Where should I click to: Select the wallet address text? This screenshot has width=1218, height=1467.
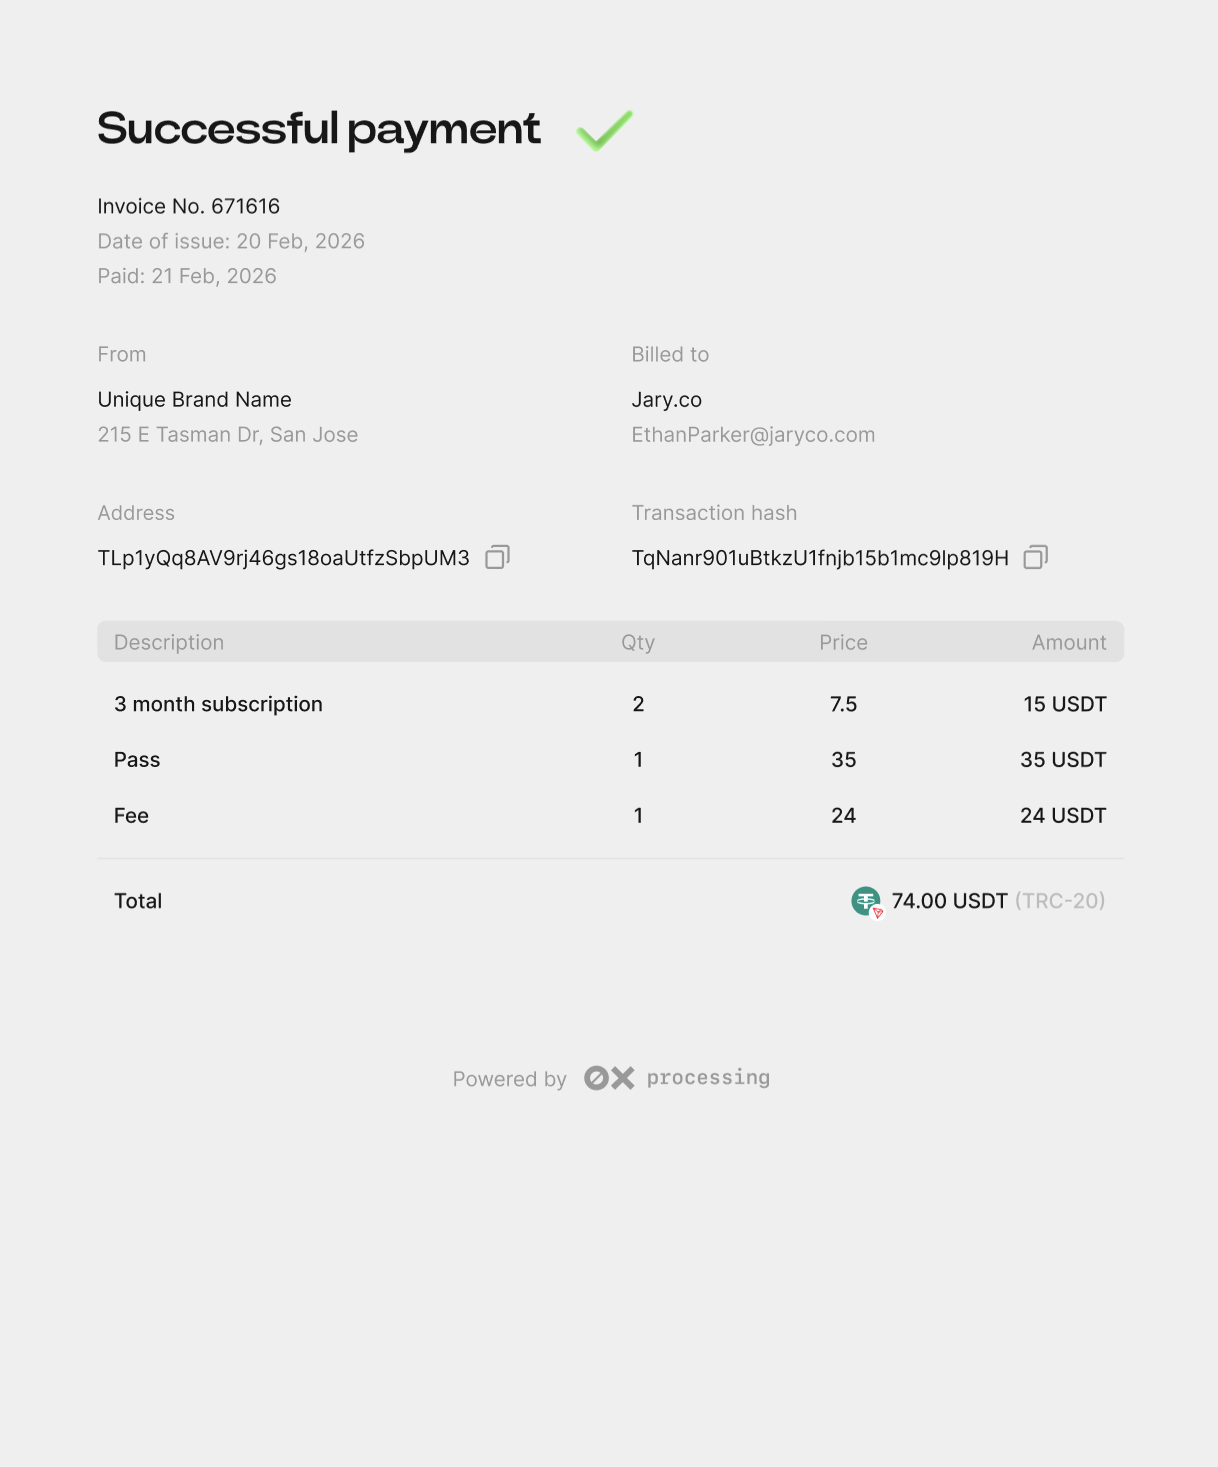coord(283,558)
